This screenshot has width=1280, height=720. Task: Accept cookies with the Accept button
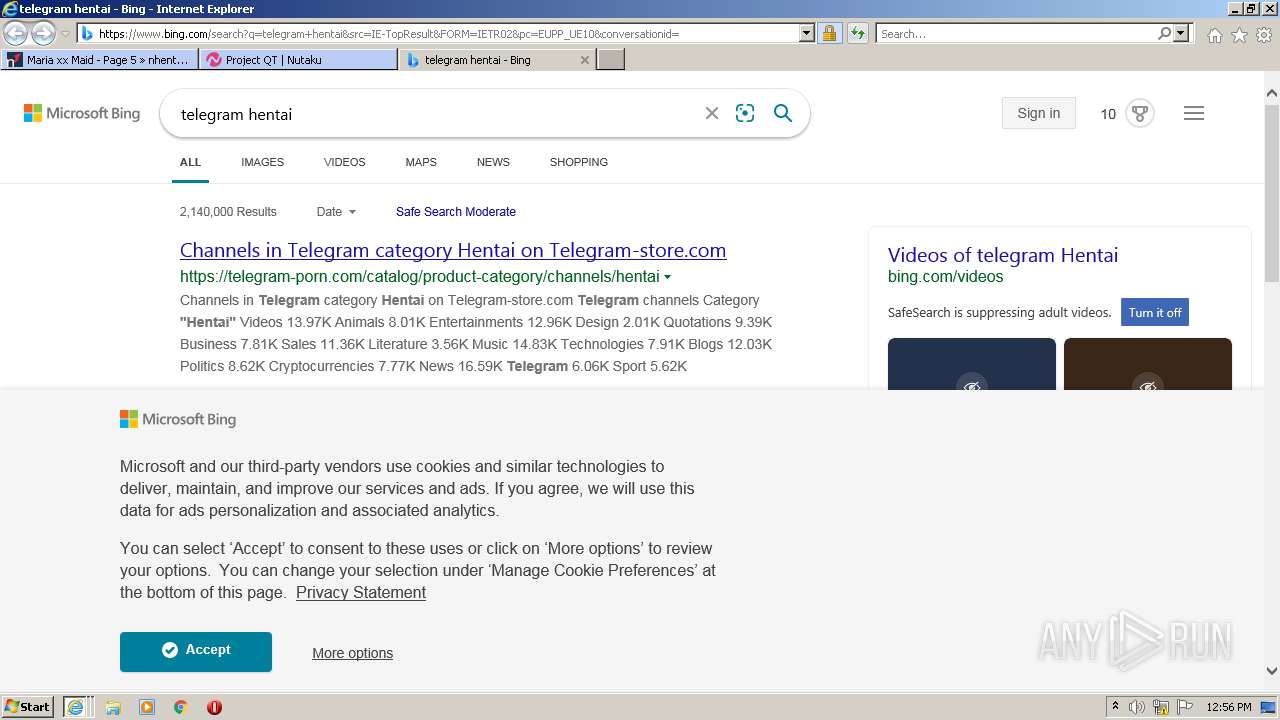[x=196, y=651]
